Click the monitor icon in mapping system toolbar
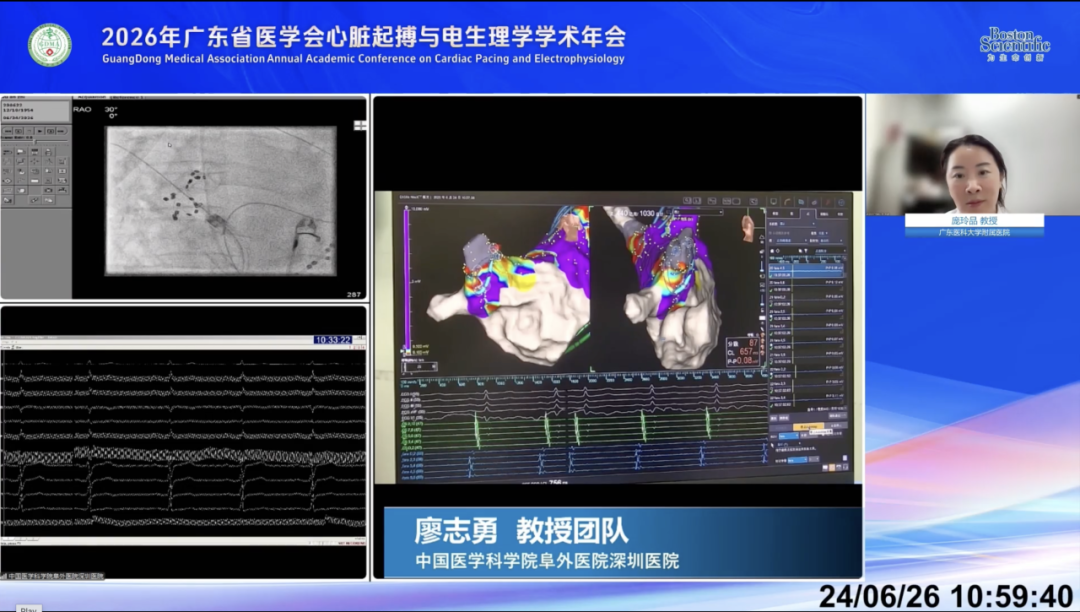1080x612 pixels. (x=773, y=202)
